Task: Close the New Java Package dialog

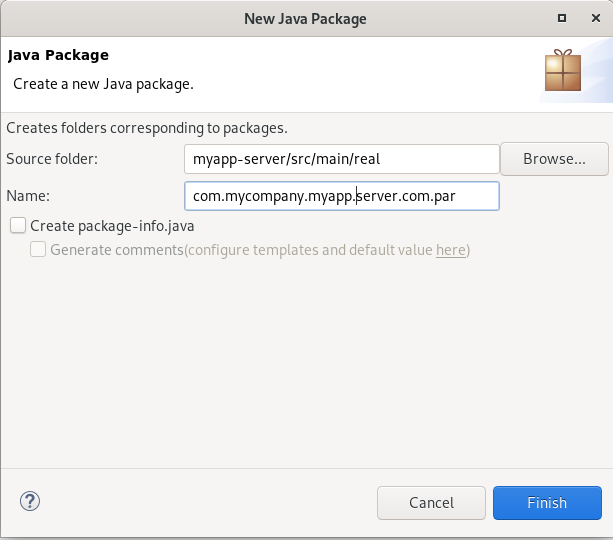Action: click(596, 18)
